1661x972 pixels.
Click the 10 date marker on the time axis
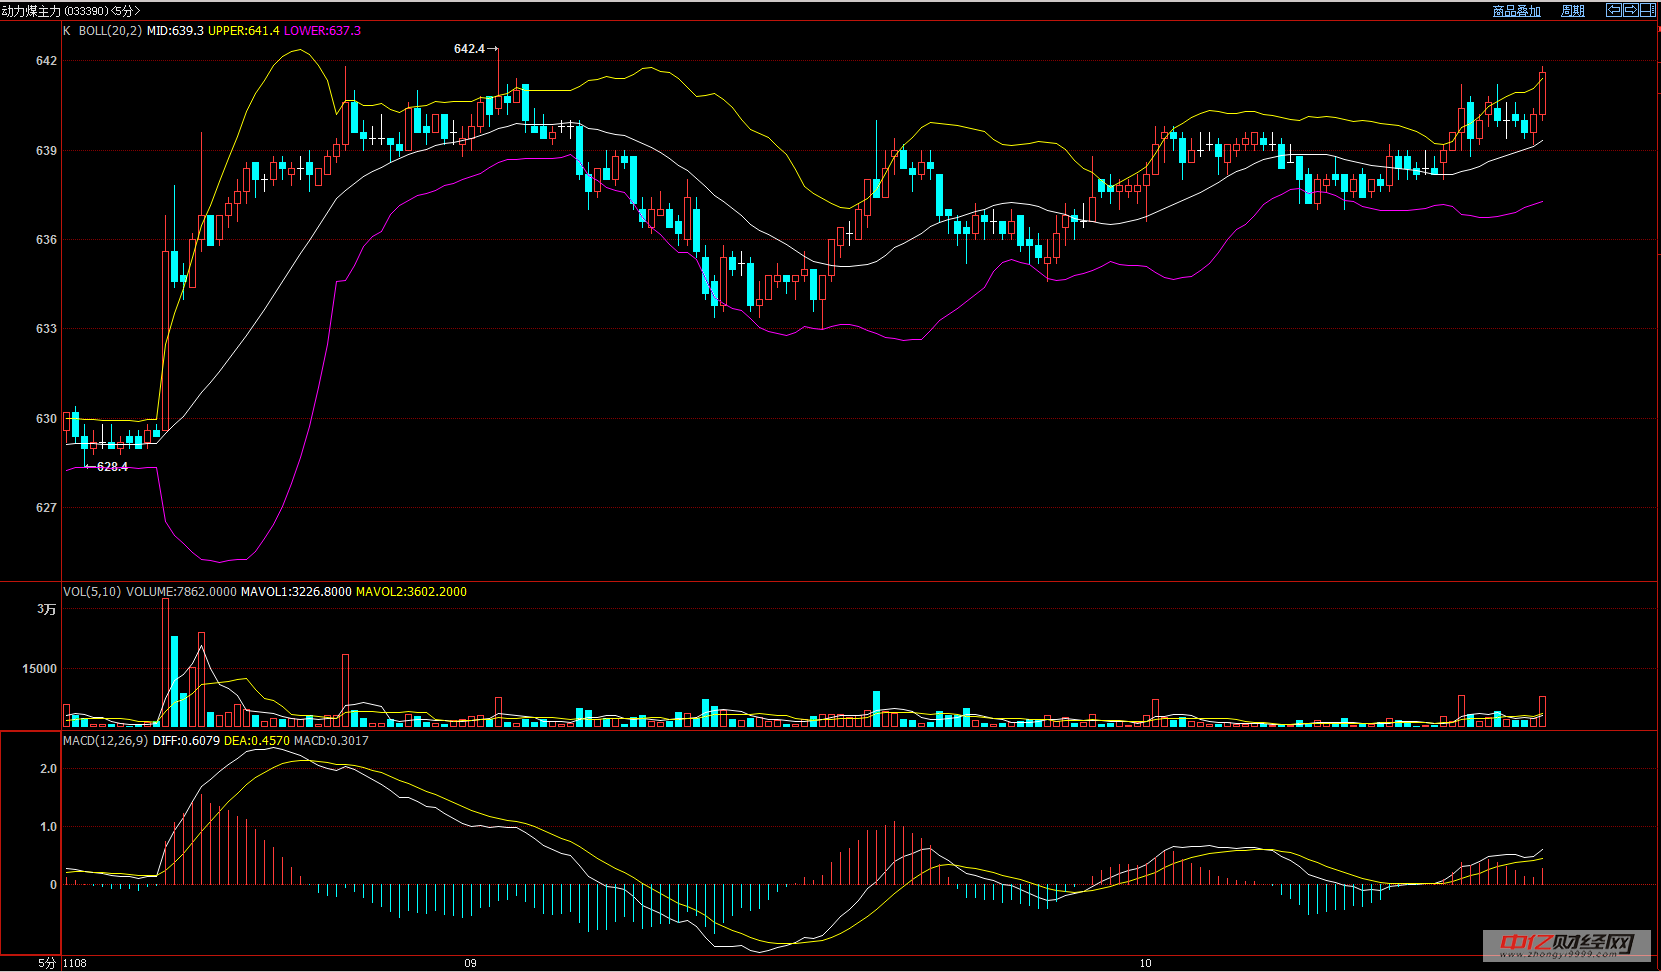point(1145,963)
